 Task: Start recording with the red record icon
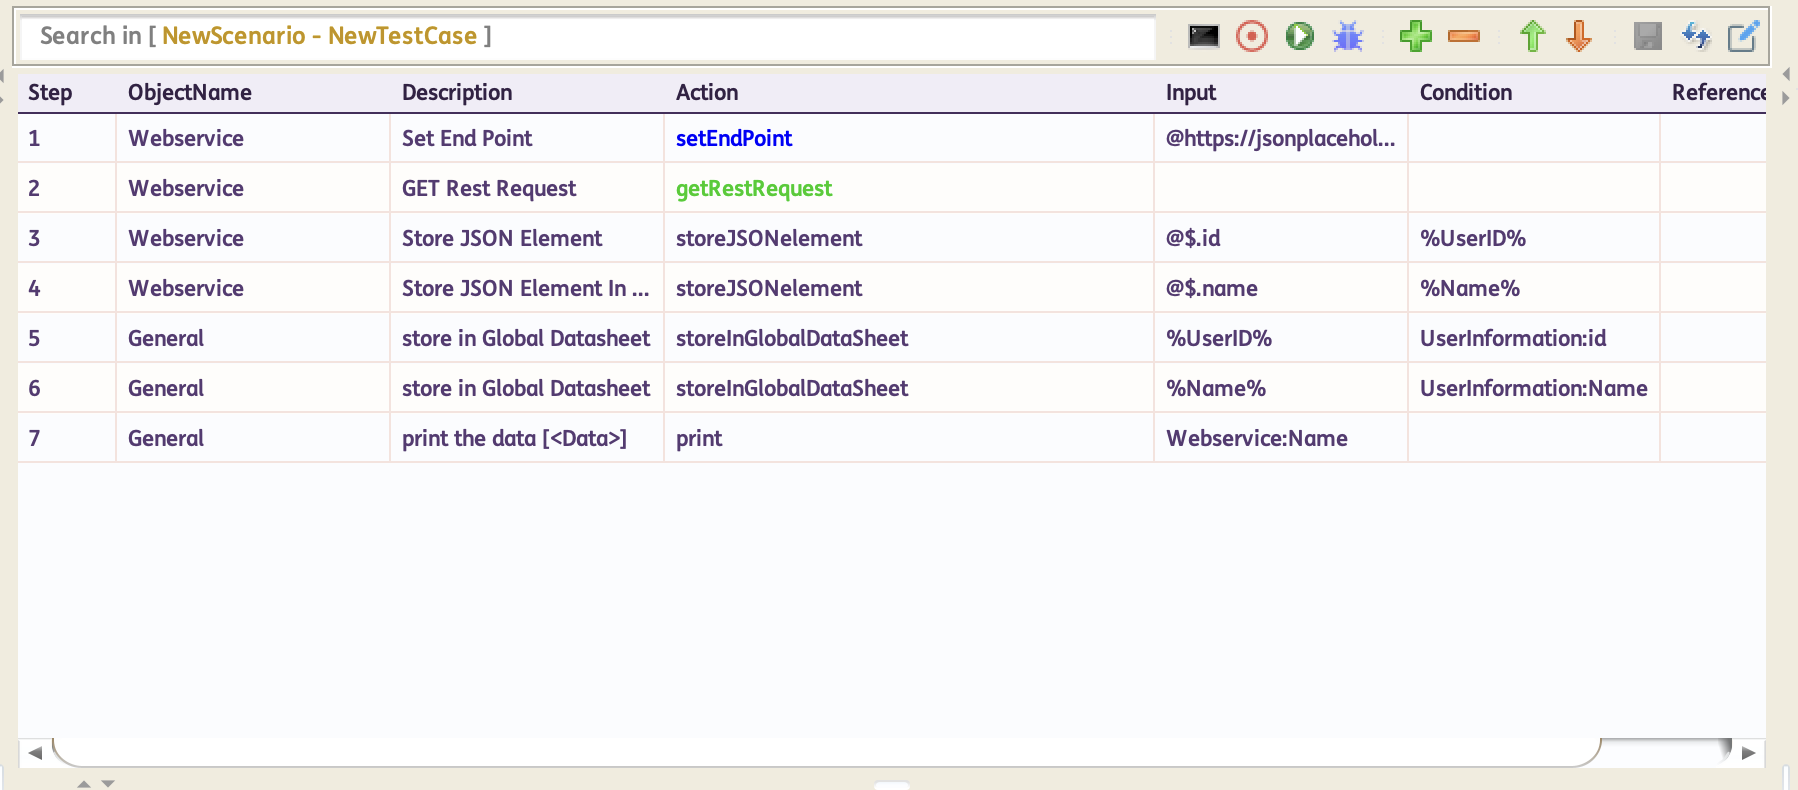[1251, 37]
